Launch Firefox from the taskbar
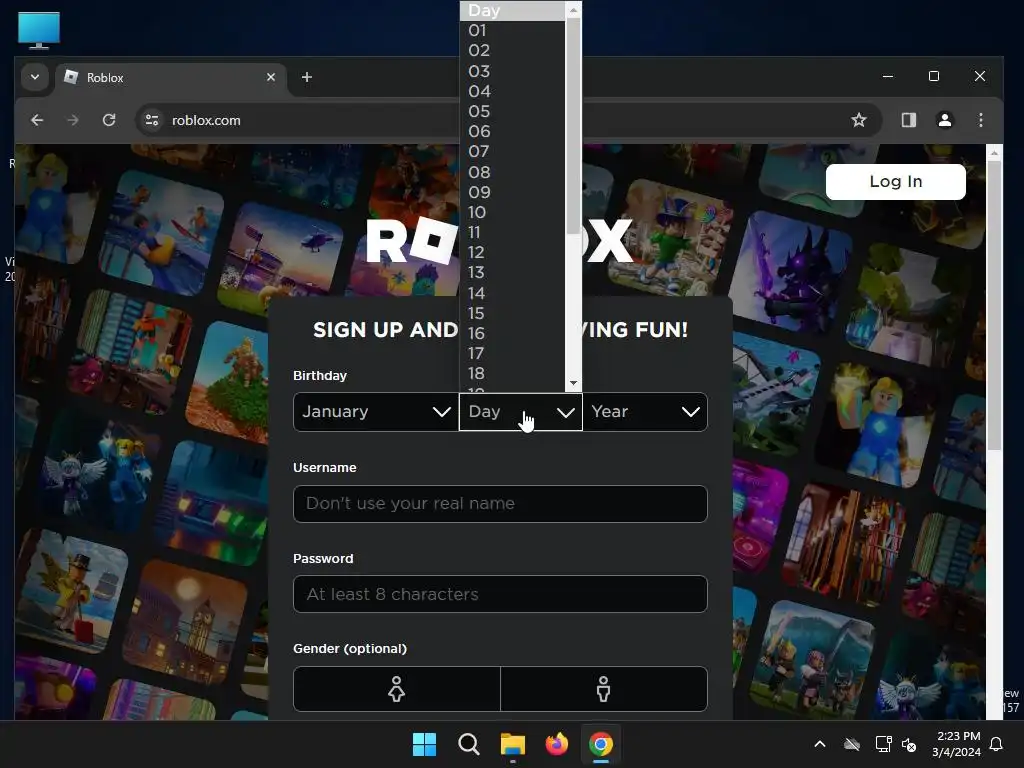This screenshot has width=1024, height=768. pyautogui.click(x=556, y=744)
